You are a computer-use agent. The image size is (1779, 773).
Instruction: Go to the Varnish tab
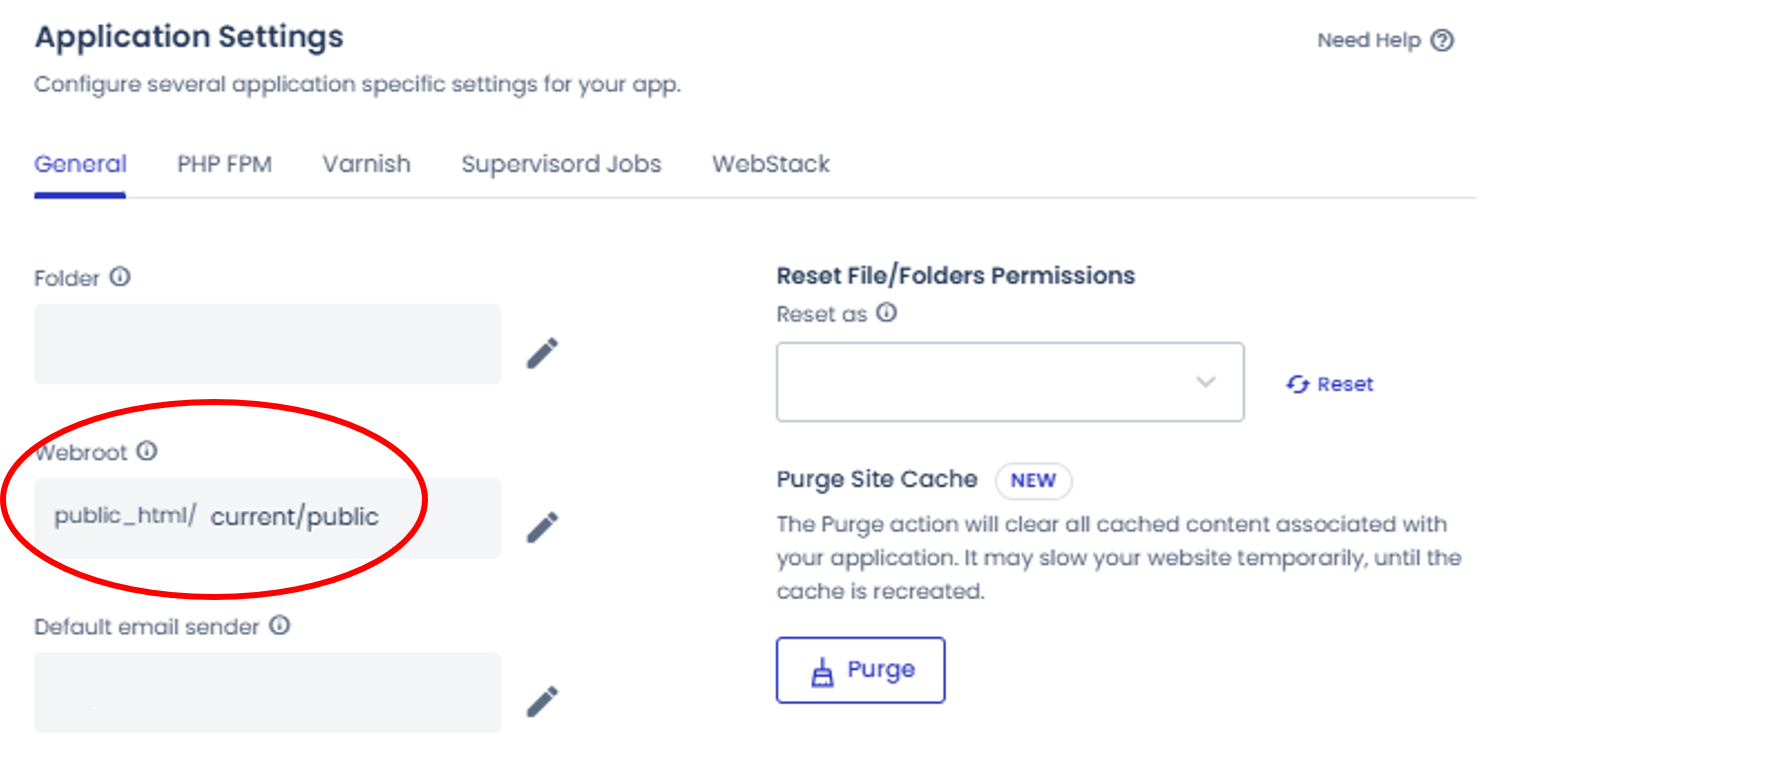[366, 164]
